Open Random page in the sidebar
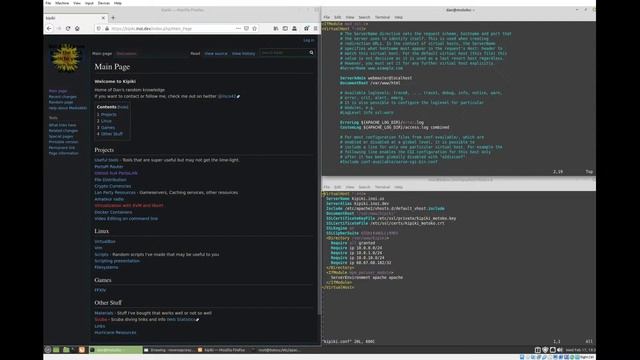This screenshot has height=360, width=640. point(61,102)
